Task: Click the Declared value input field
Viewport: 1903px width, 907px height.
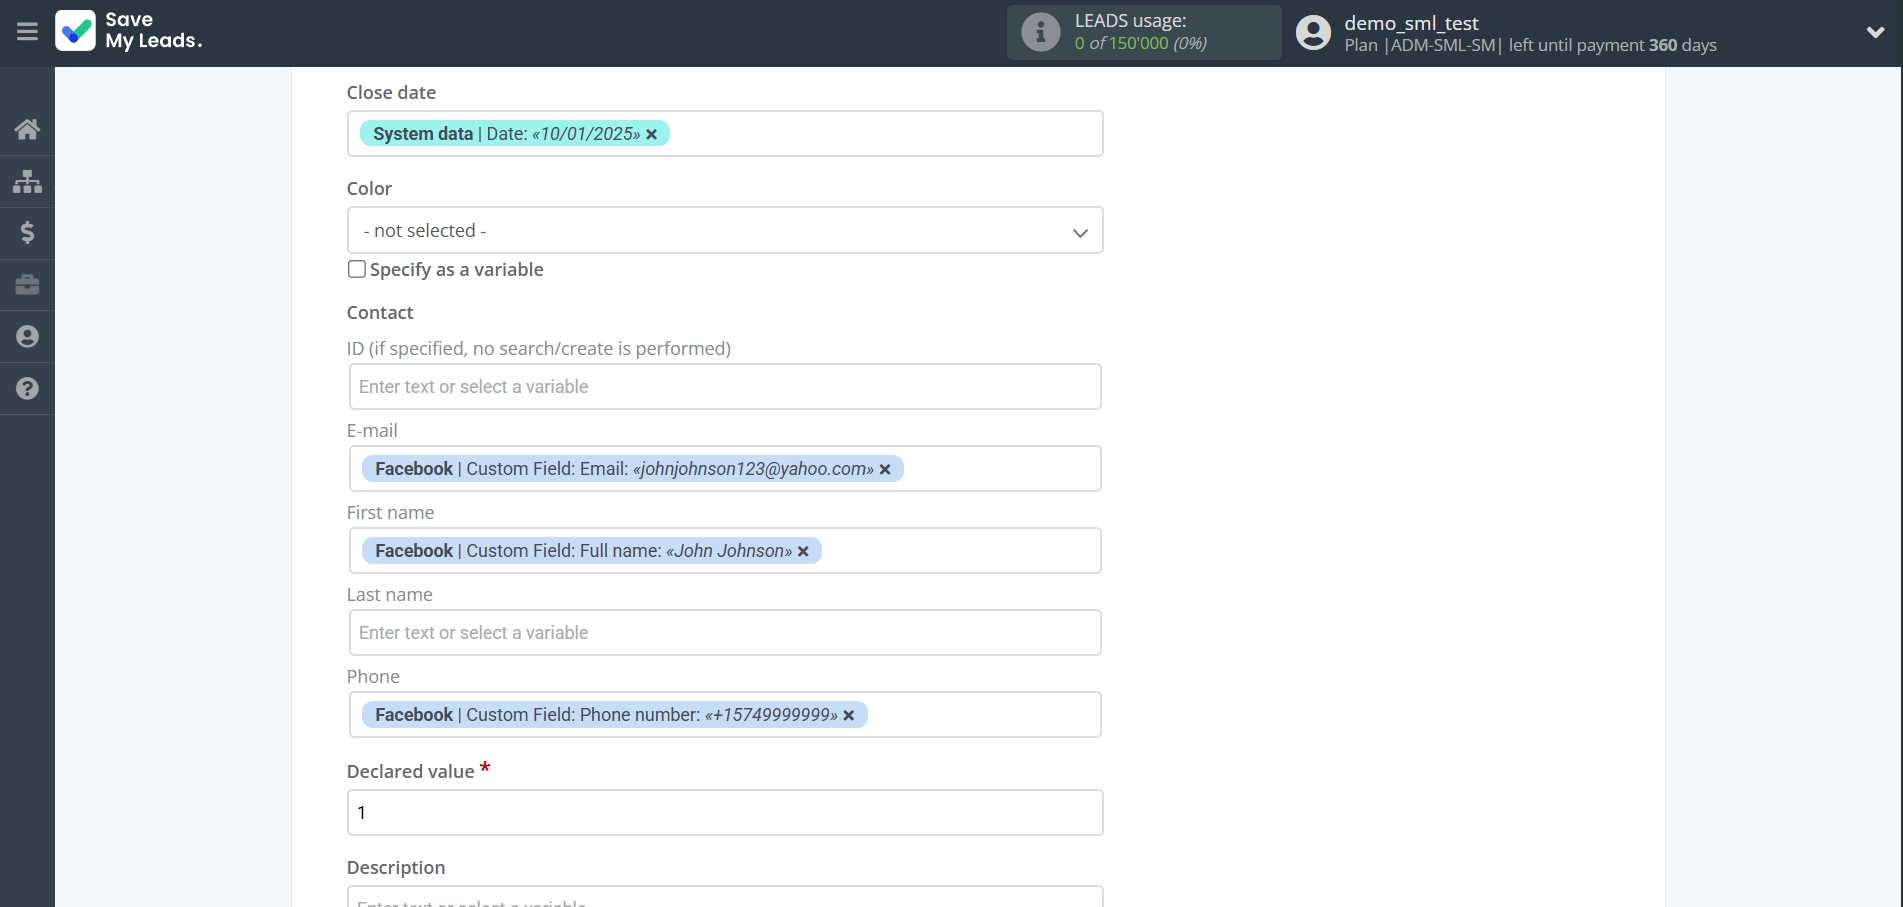Action: [x=724, y=813]
